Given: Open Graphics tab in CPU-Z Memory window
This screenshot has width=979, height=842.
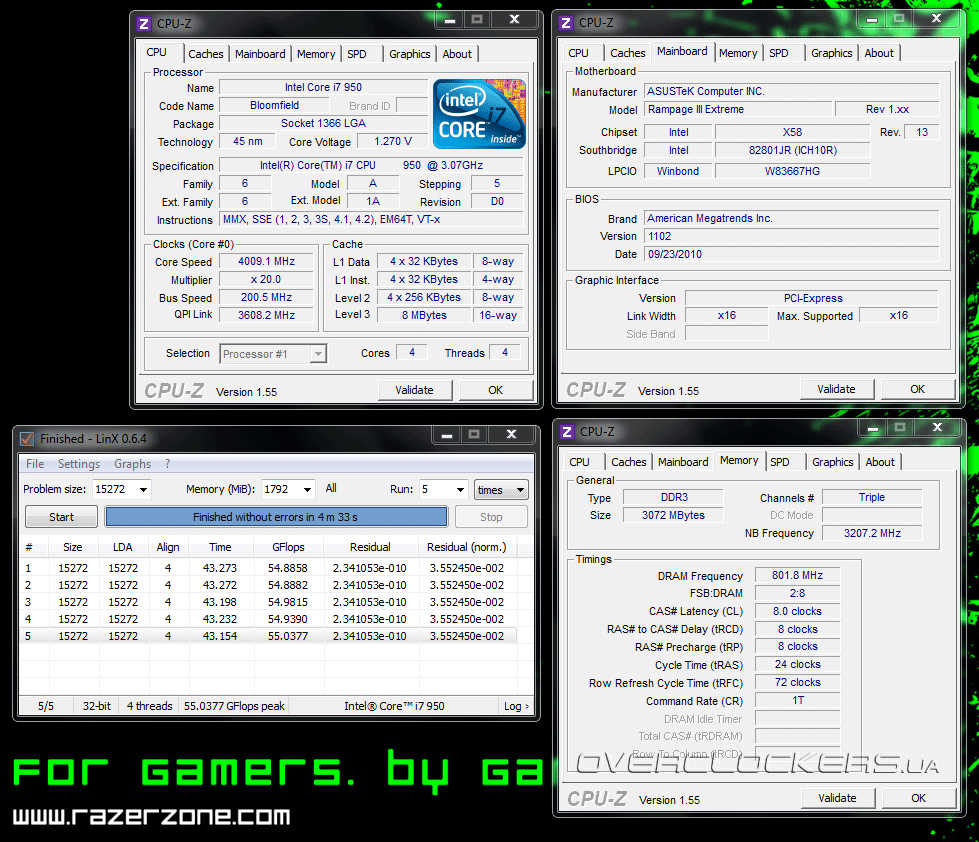Looking at the screenshot, I should 832,463.
